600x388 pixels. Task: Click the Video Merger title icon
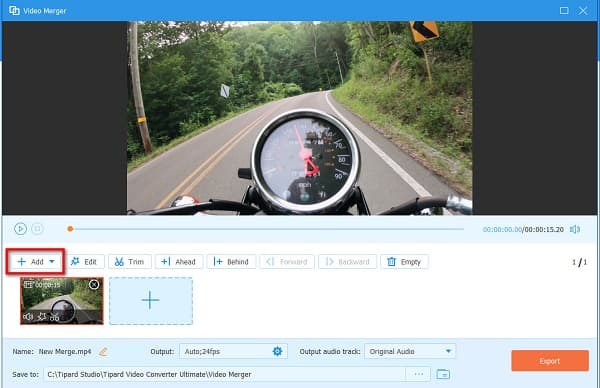point(14,10)
